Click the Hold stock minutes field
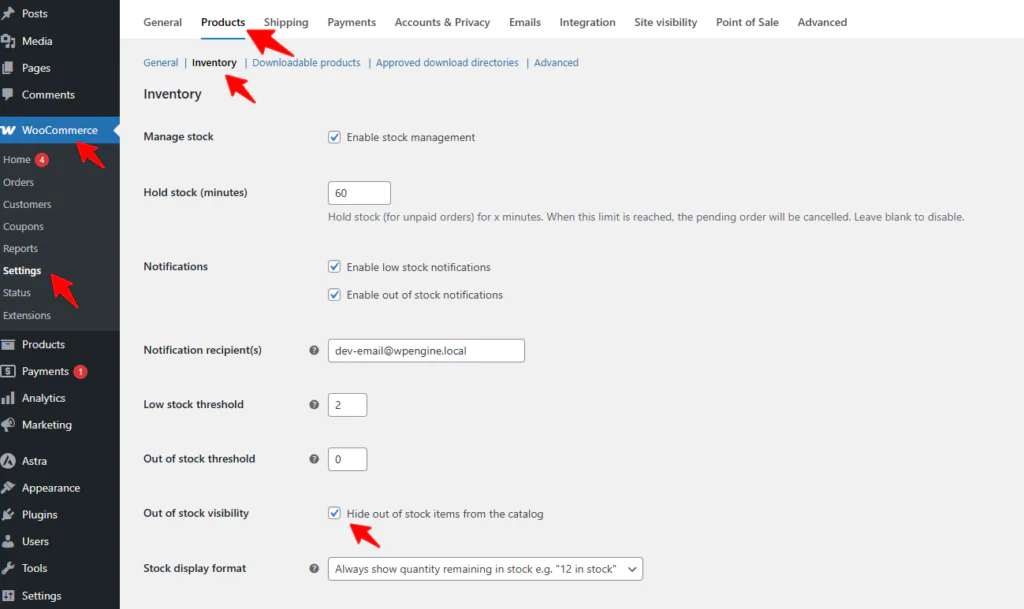Viewport: 1024px width, 609px height. coord(359,193)
